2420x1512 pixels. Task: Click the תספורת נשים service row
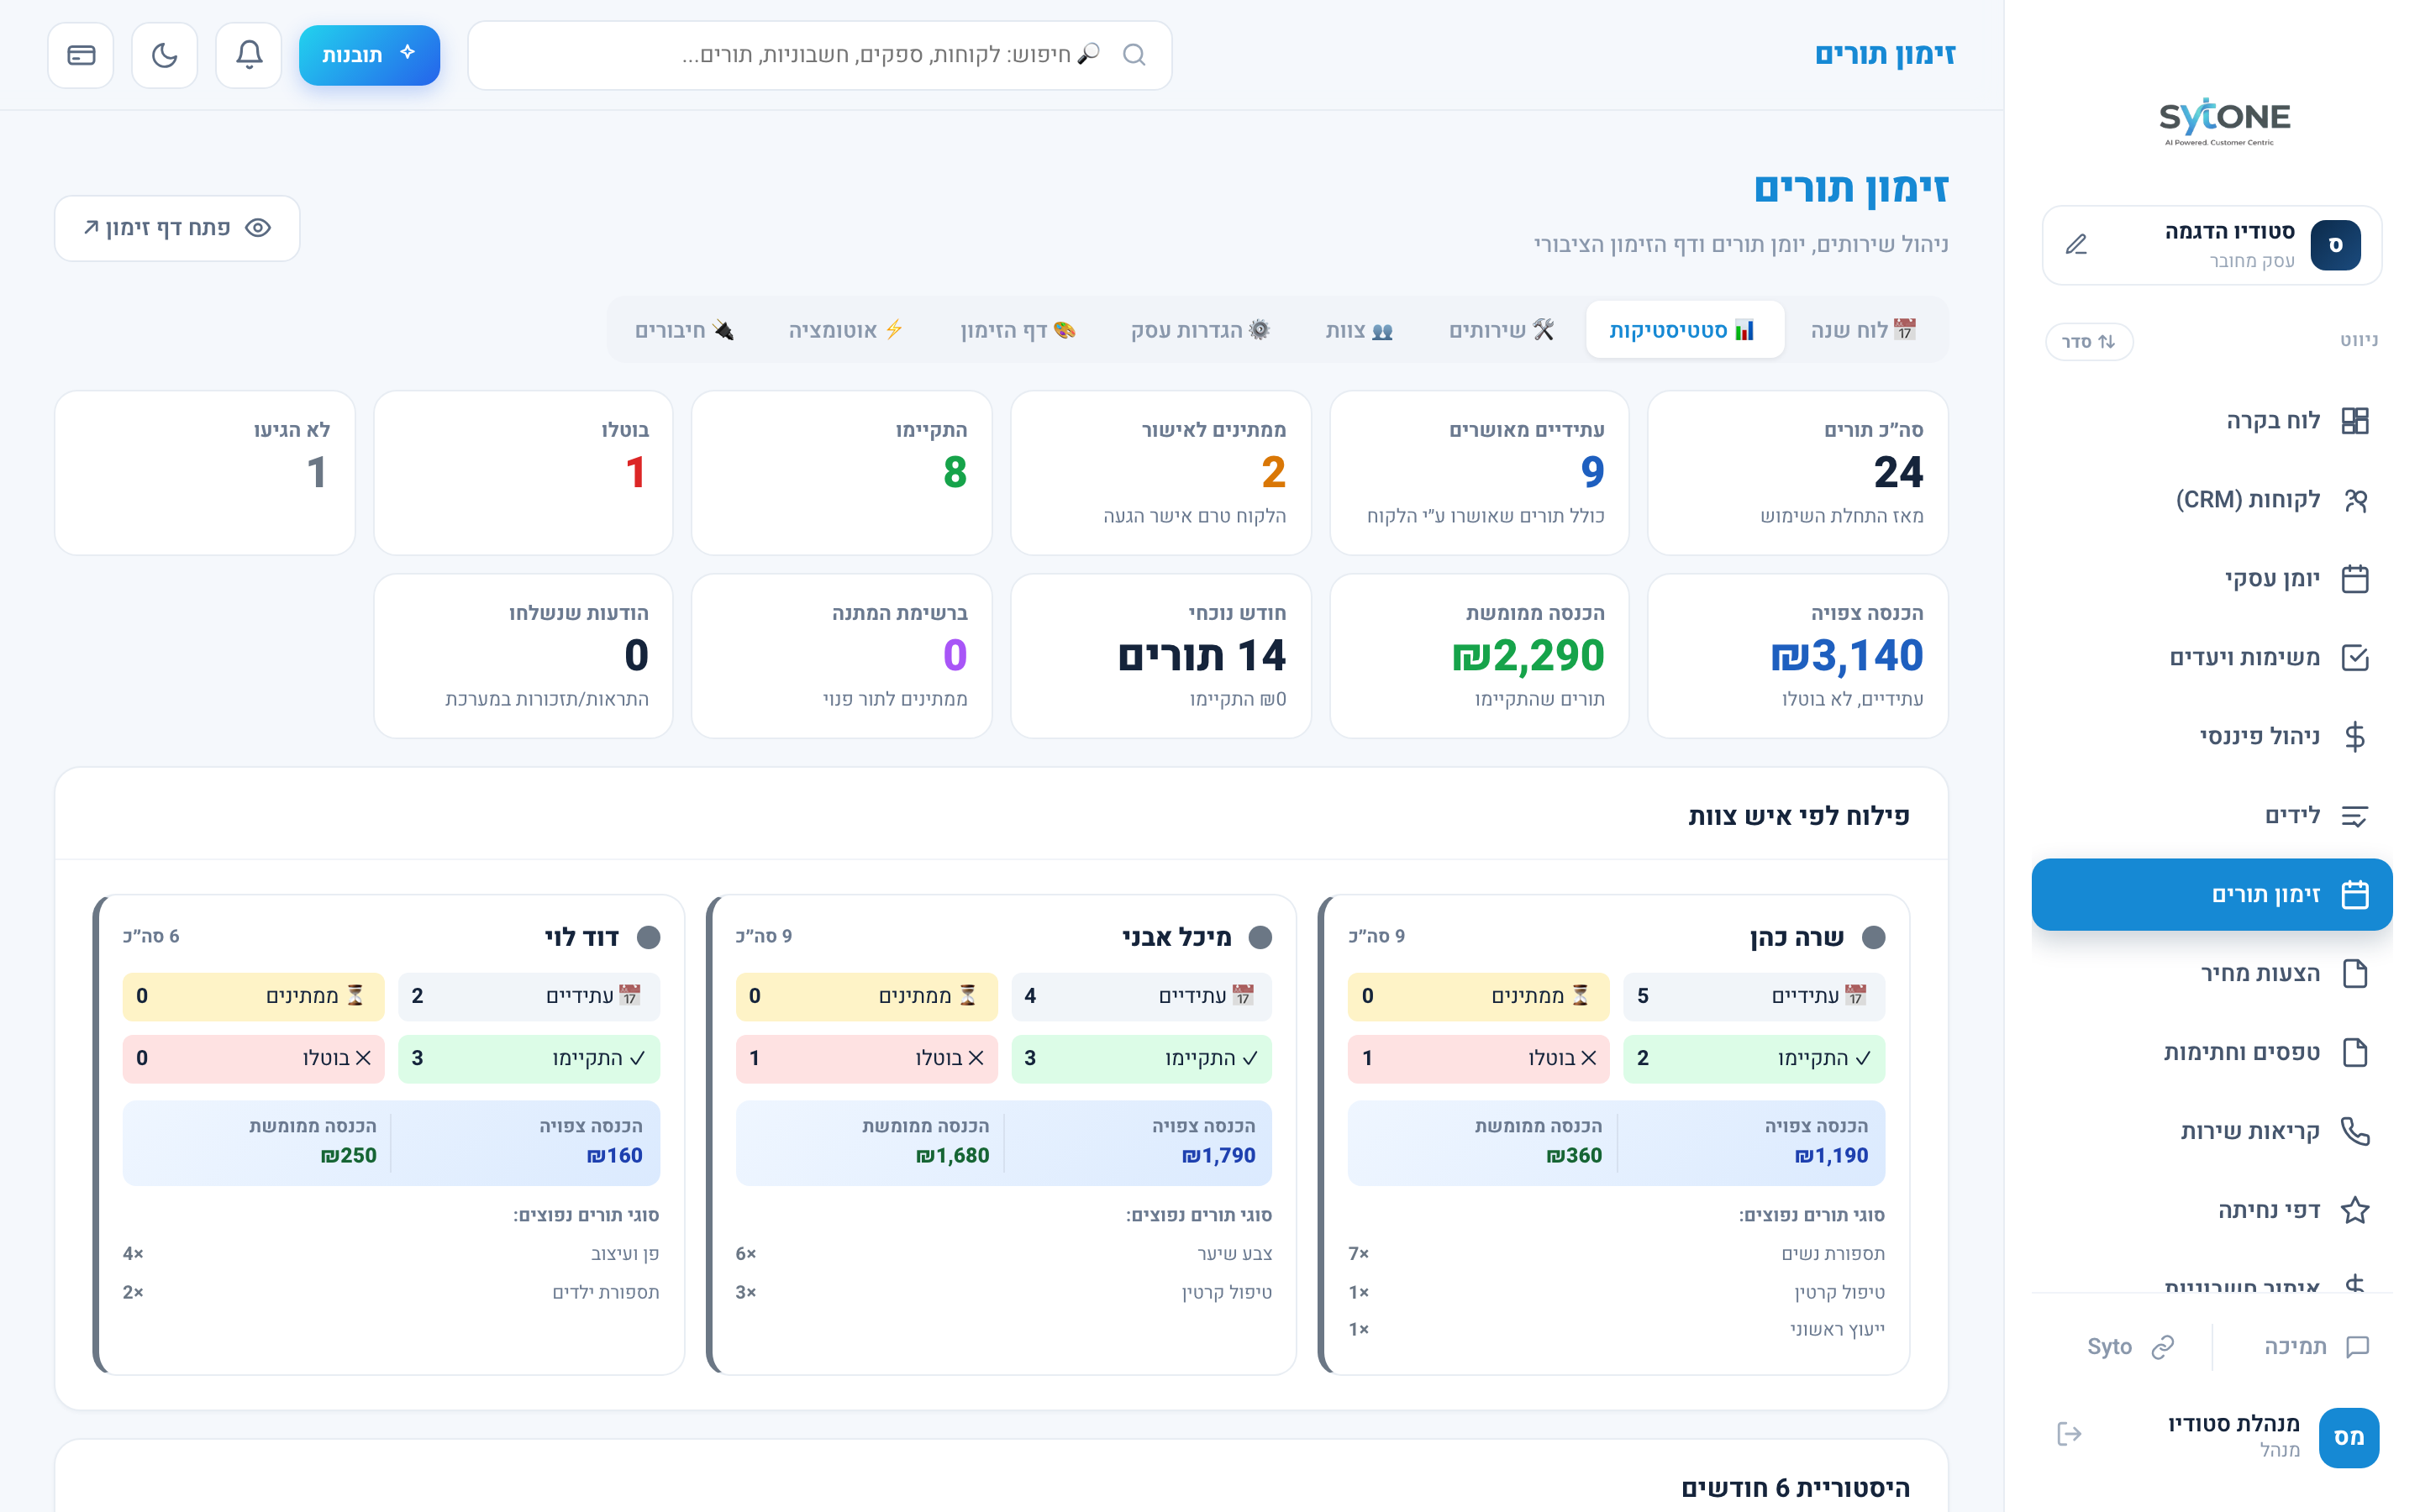[x=1616, y=1253]
